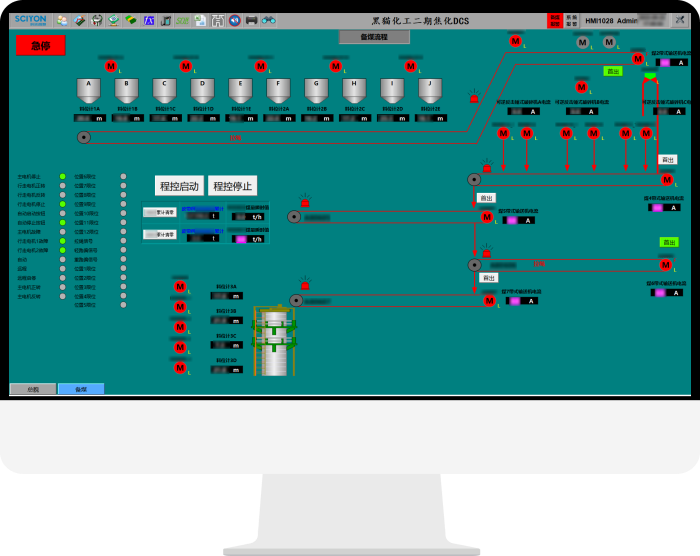Switch to the 备煤 tab at bottom
Viewport: 700px width, 556px height.
click(x=80, y=389)
